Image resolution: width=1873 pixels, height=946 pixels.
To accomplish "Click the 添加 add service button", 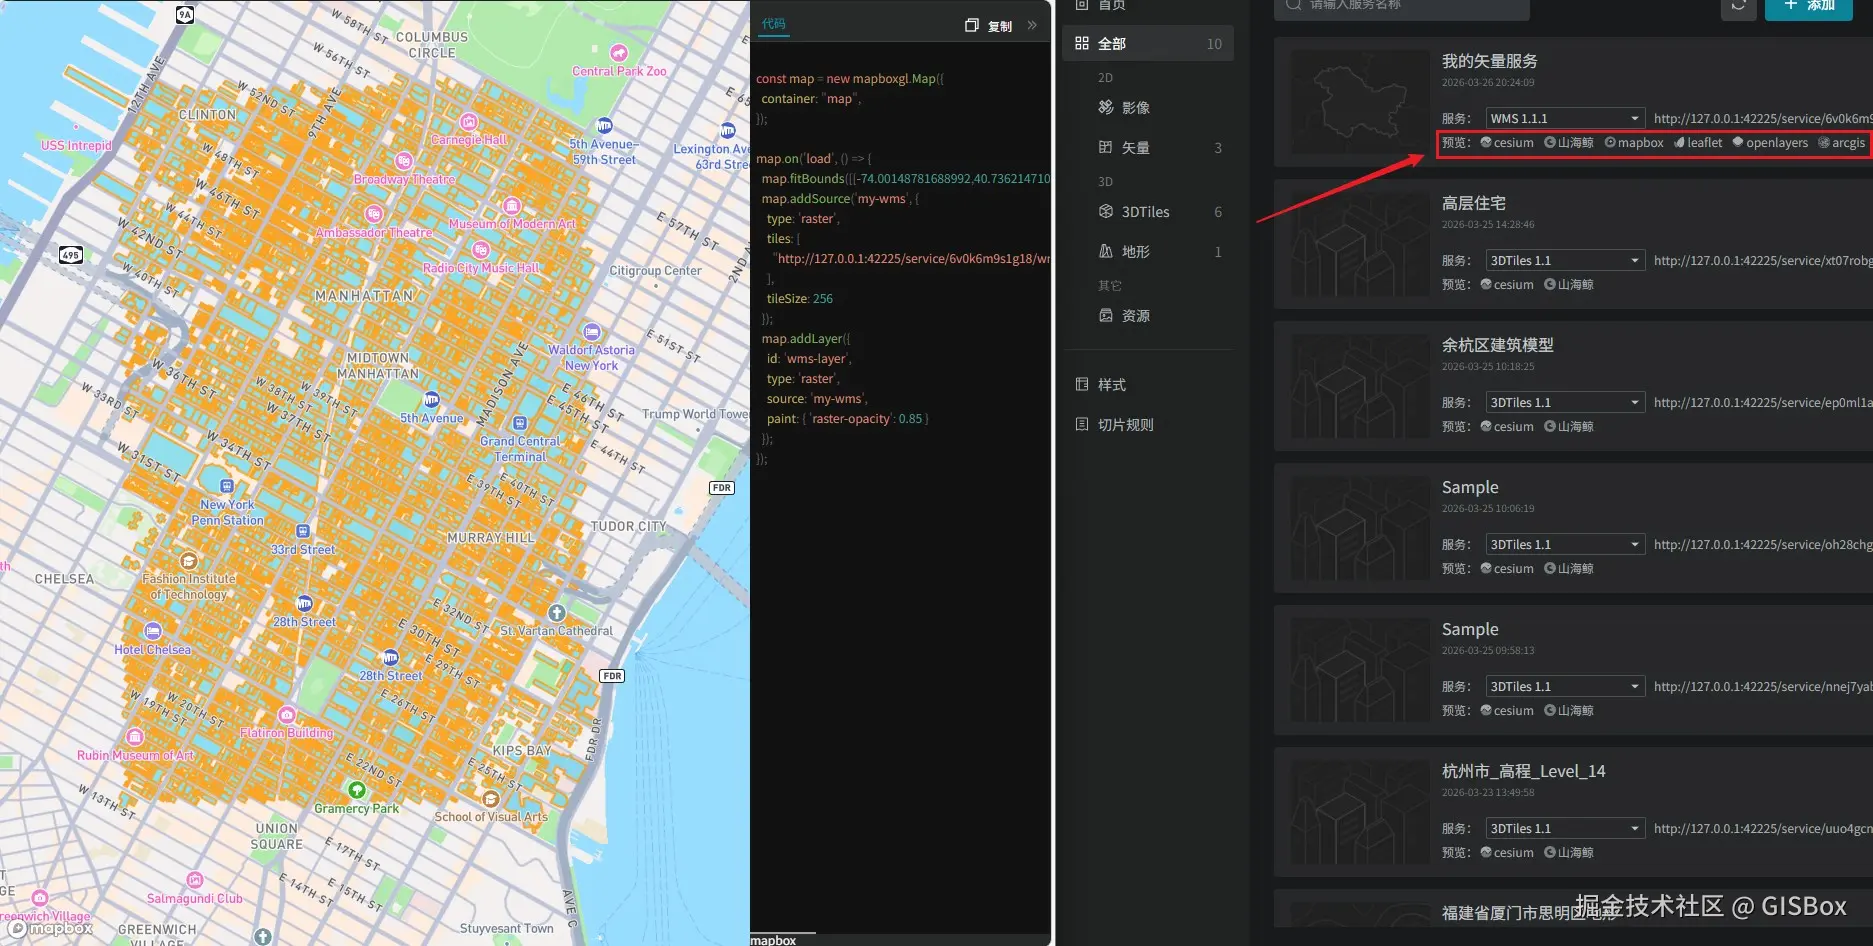I will pos(1809,6).
